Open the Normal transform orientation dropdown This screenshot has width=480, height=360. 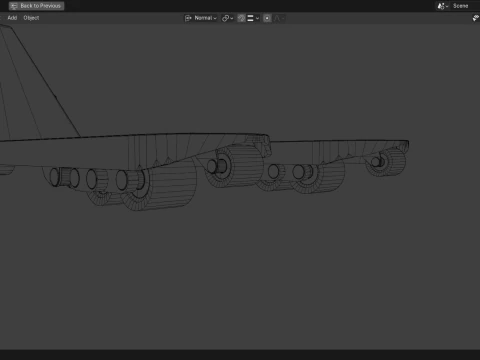point(201,18)
